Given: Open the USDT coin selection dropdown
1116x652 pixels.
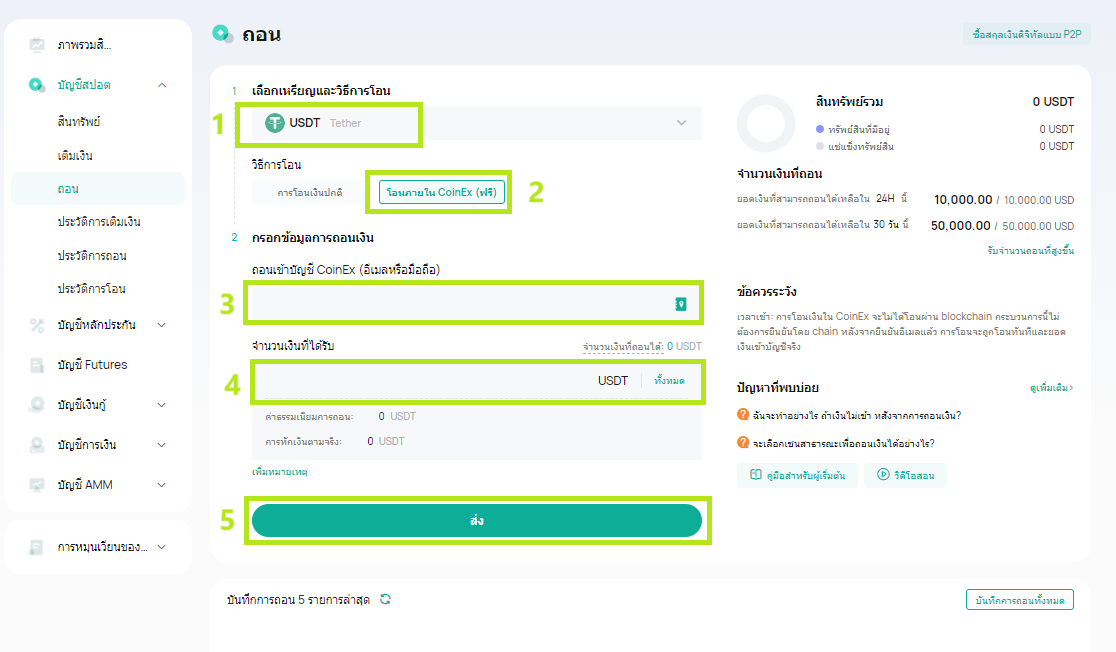Looking at the screenshot, I should click(x=681, y=123).
